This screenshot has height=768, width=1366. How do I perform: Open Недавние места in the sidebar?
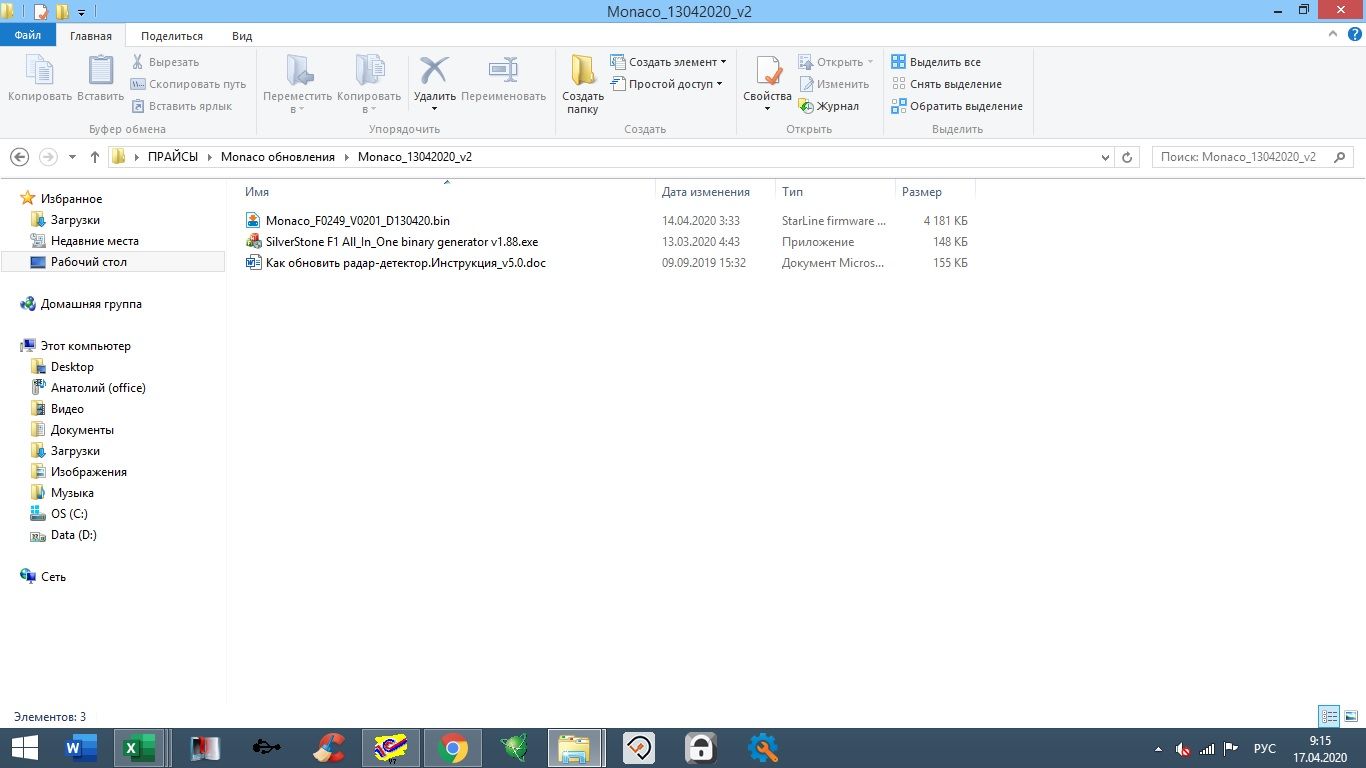tap(94, 241)
